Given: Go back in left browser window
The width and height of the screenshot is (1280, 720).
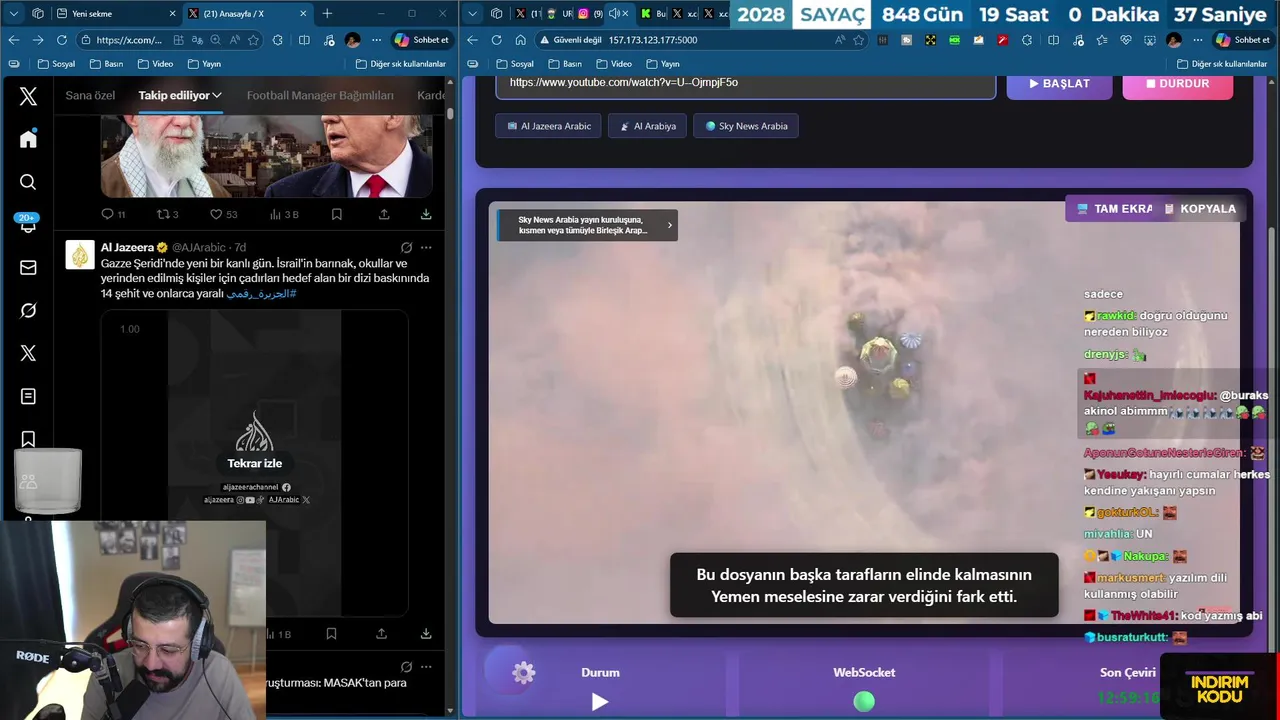Looking at the screenshot, I should [x=13, y=40].
